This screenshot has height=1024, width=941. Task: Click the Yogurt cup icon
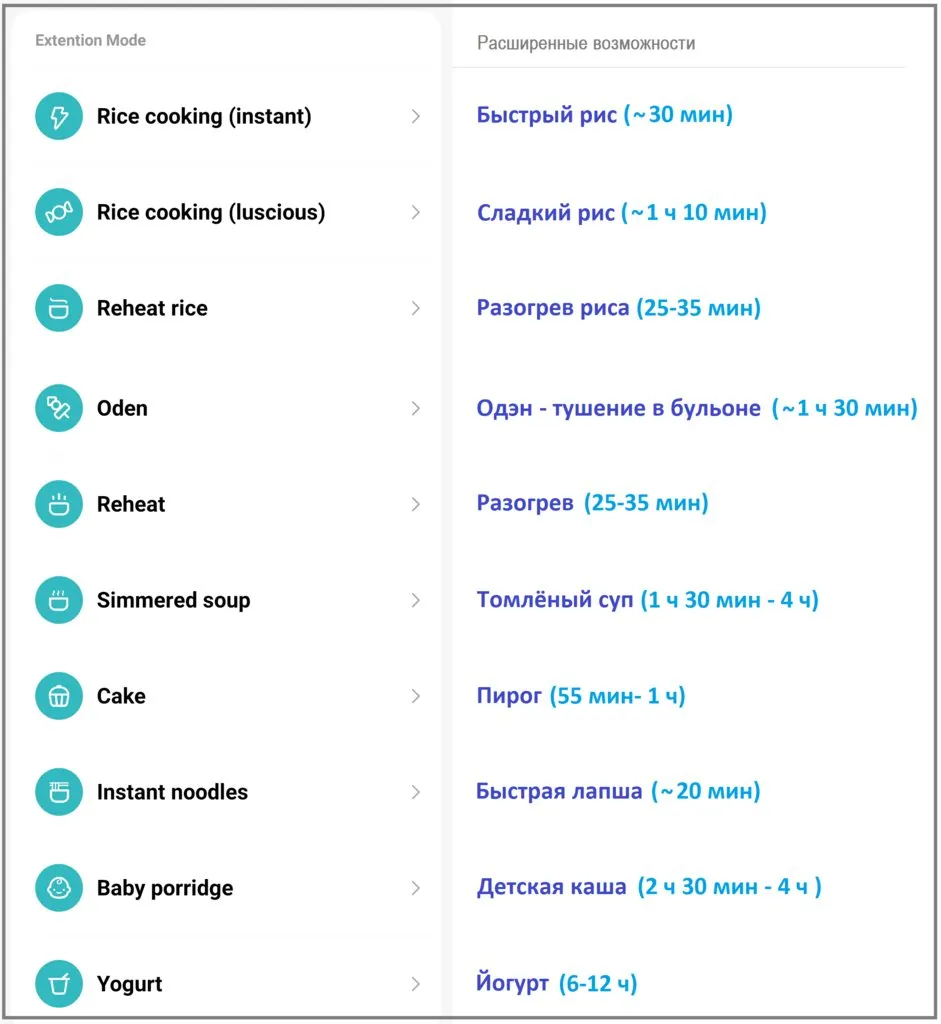click(59, 984)
